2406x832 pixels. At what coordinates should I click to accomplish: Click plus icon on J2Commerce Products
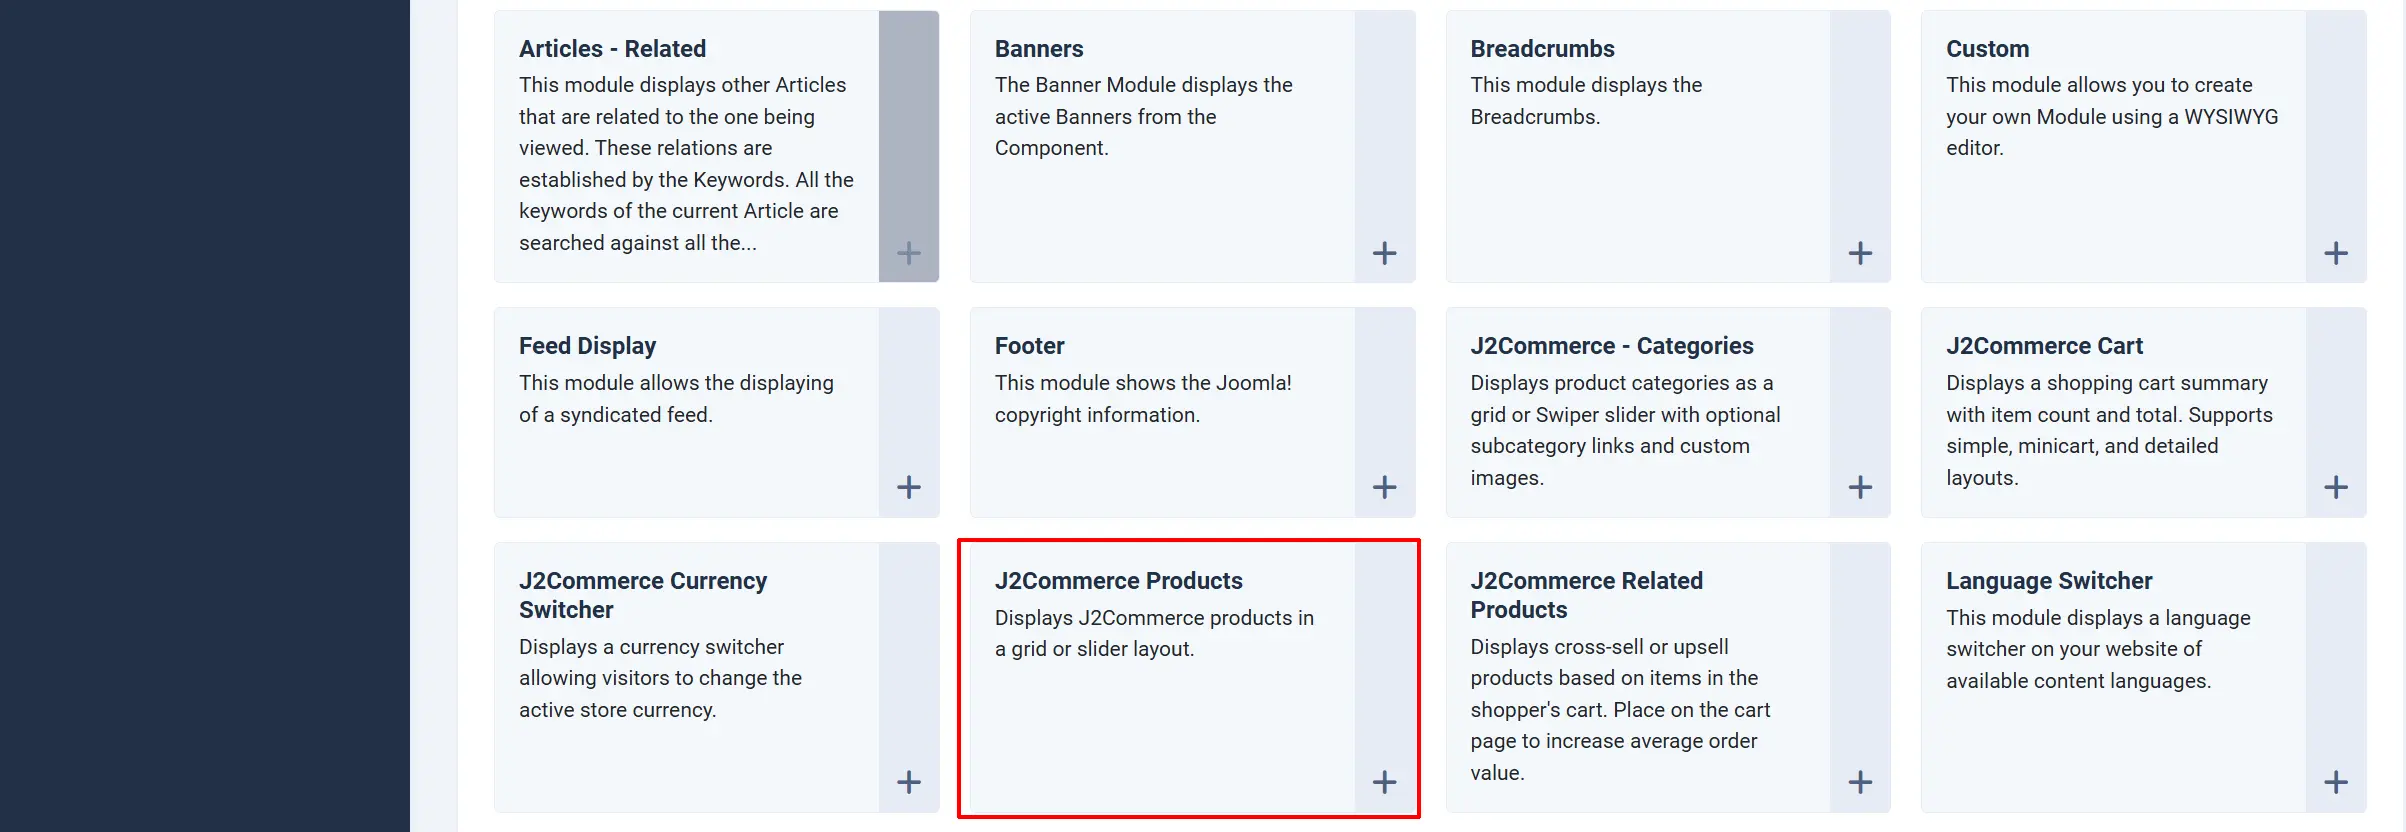click(1384, 782)
